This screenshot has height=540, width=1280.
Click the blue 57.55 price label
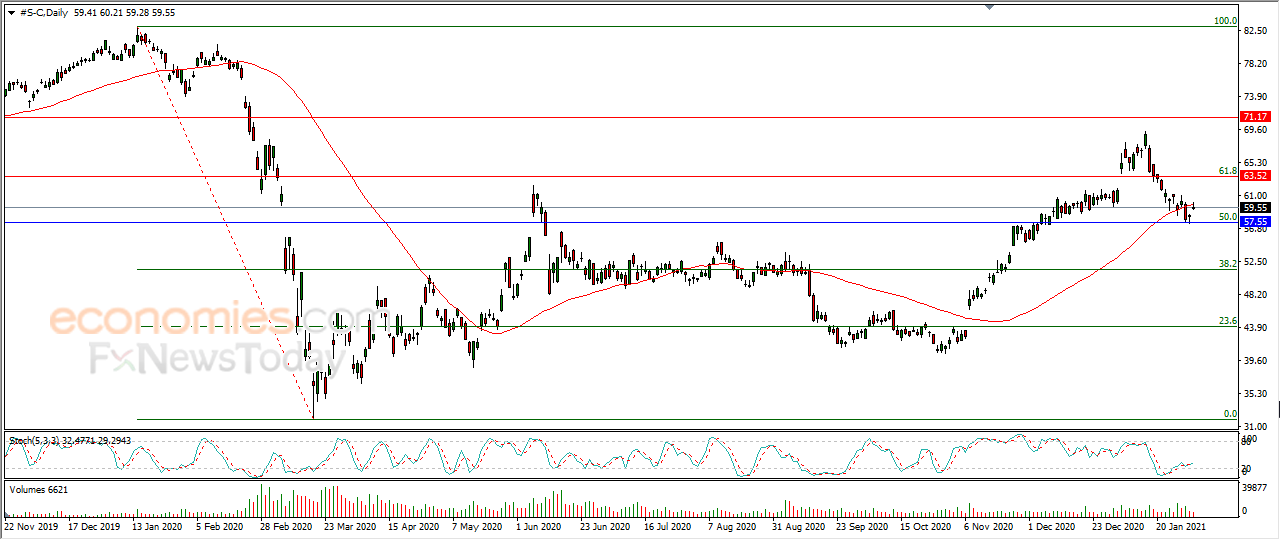1255,221
